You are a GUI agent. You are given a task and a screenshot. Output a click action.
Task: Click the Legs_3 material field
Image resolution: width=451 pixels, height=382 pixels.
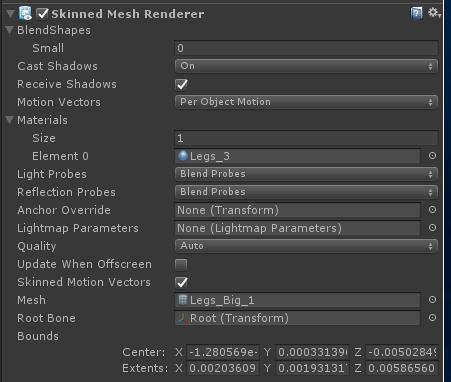[x=297, y=156]
